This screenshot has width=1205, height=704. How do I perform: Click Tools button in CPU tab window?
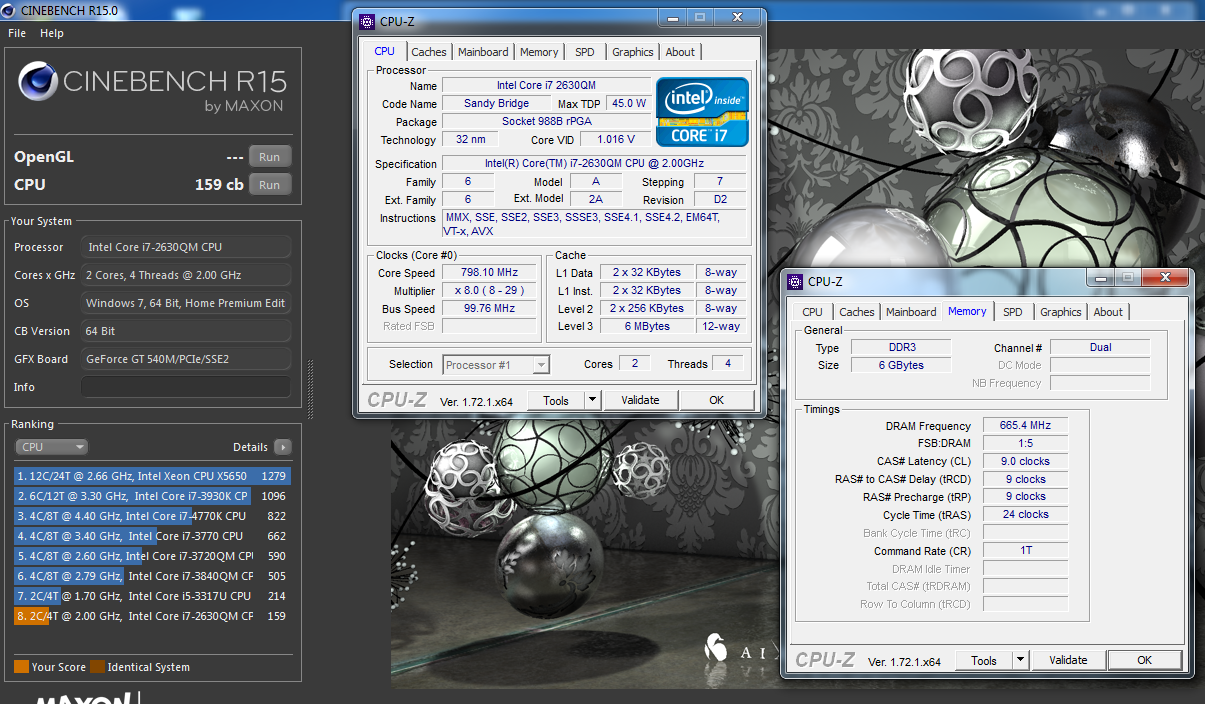coord(556,400)
